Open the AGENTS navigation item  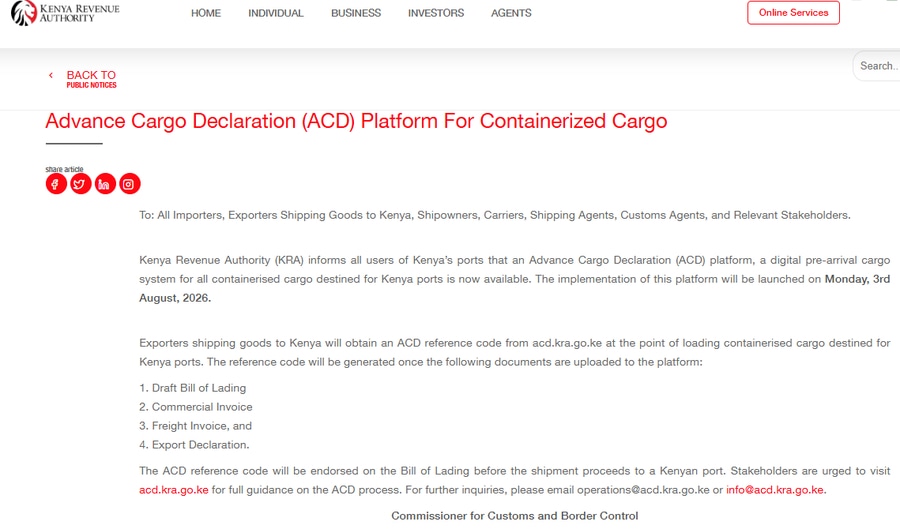pos(511,13)
